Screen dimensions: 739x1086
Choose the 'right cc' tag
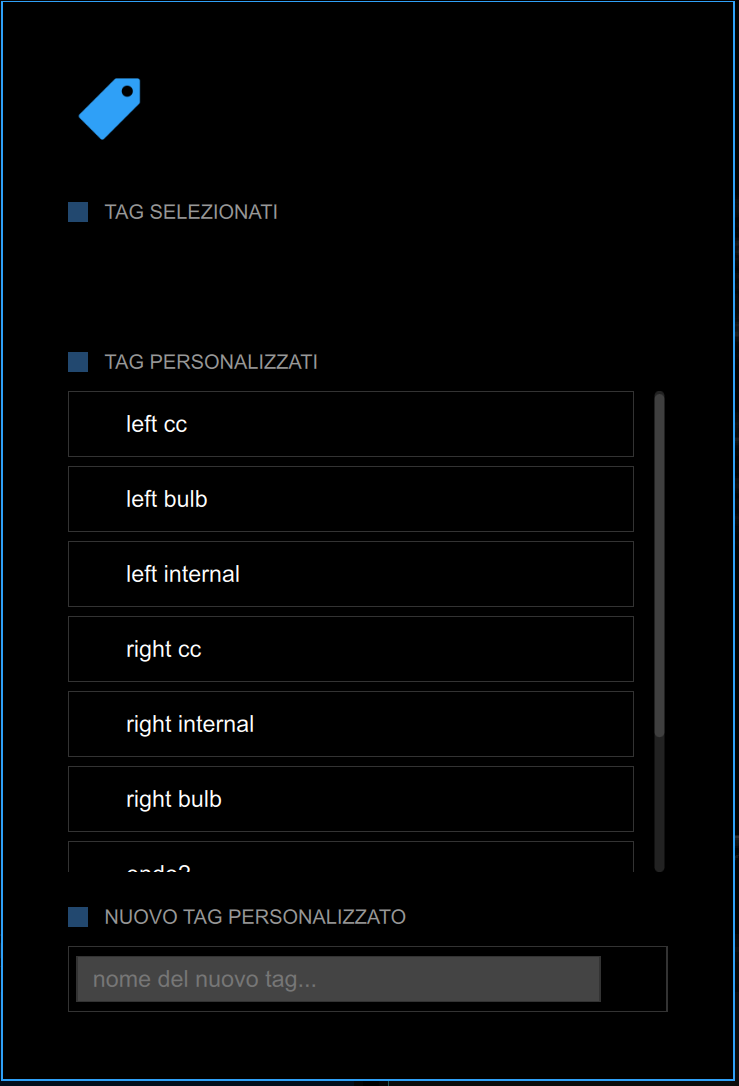tap(350, 649)
